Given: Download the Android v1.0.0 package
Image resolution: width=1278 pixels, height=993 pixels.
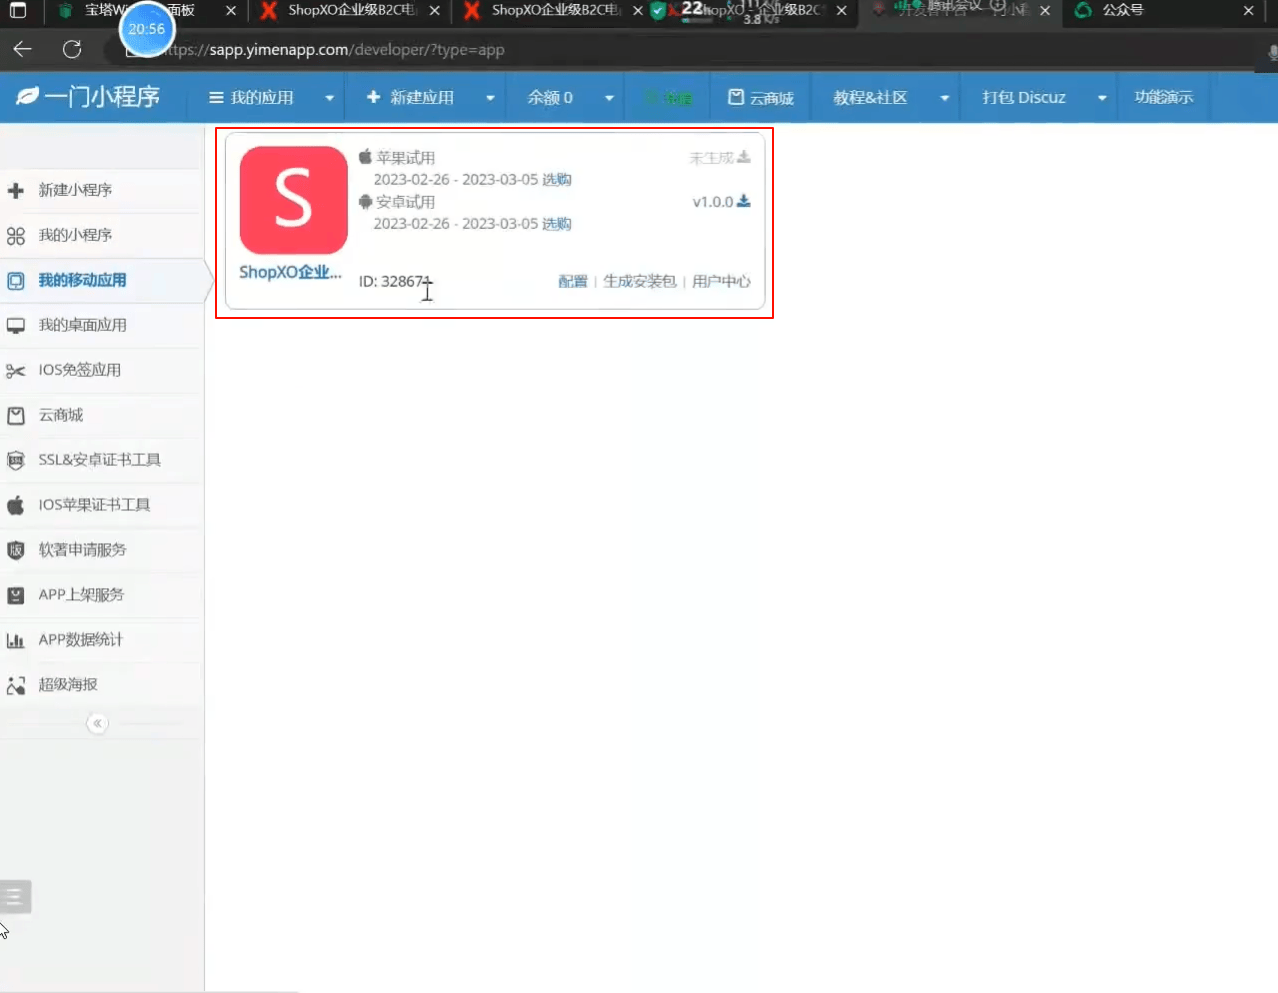Looking at the screenshot, I should pos(744,201).
